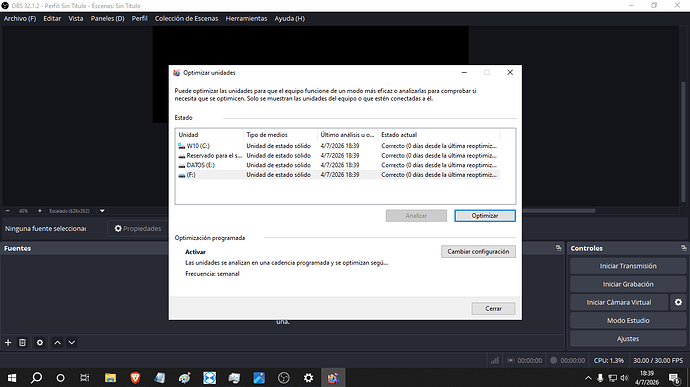Show hidden system tray icons chevron
Viewport: 690px width, 387px height.
click(x=588, y=378)
